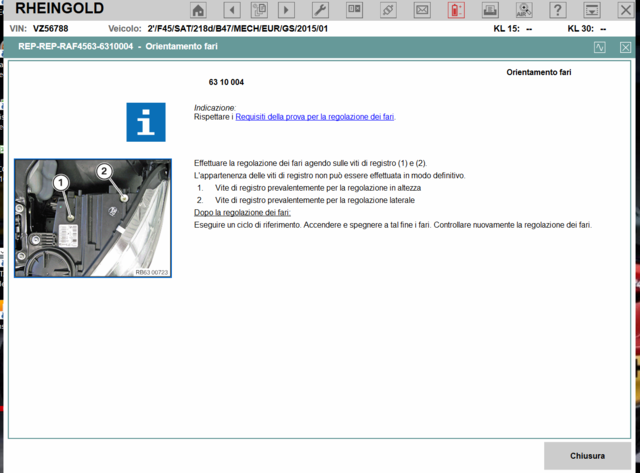Open link Requisiti della prova per la regolazione

coord(314,117)
